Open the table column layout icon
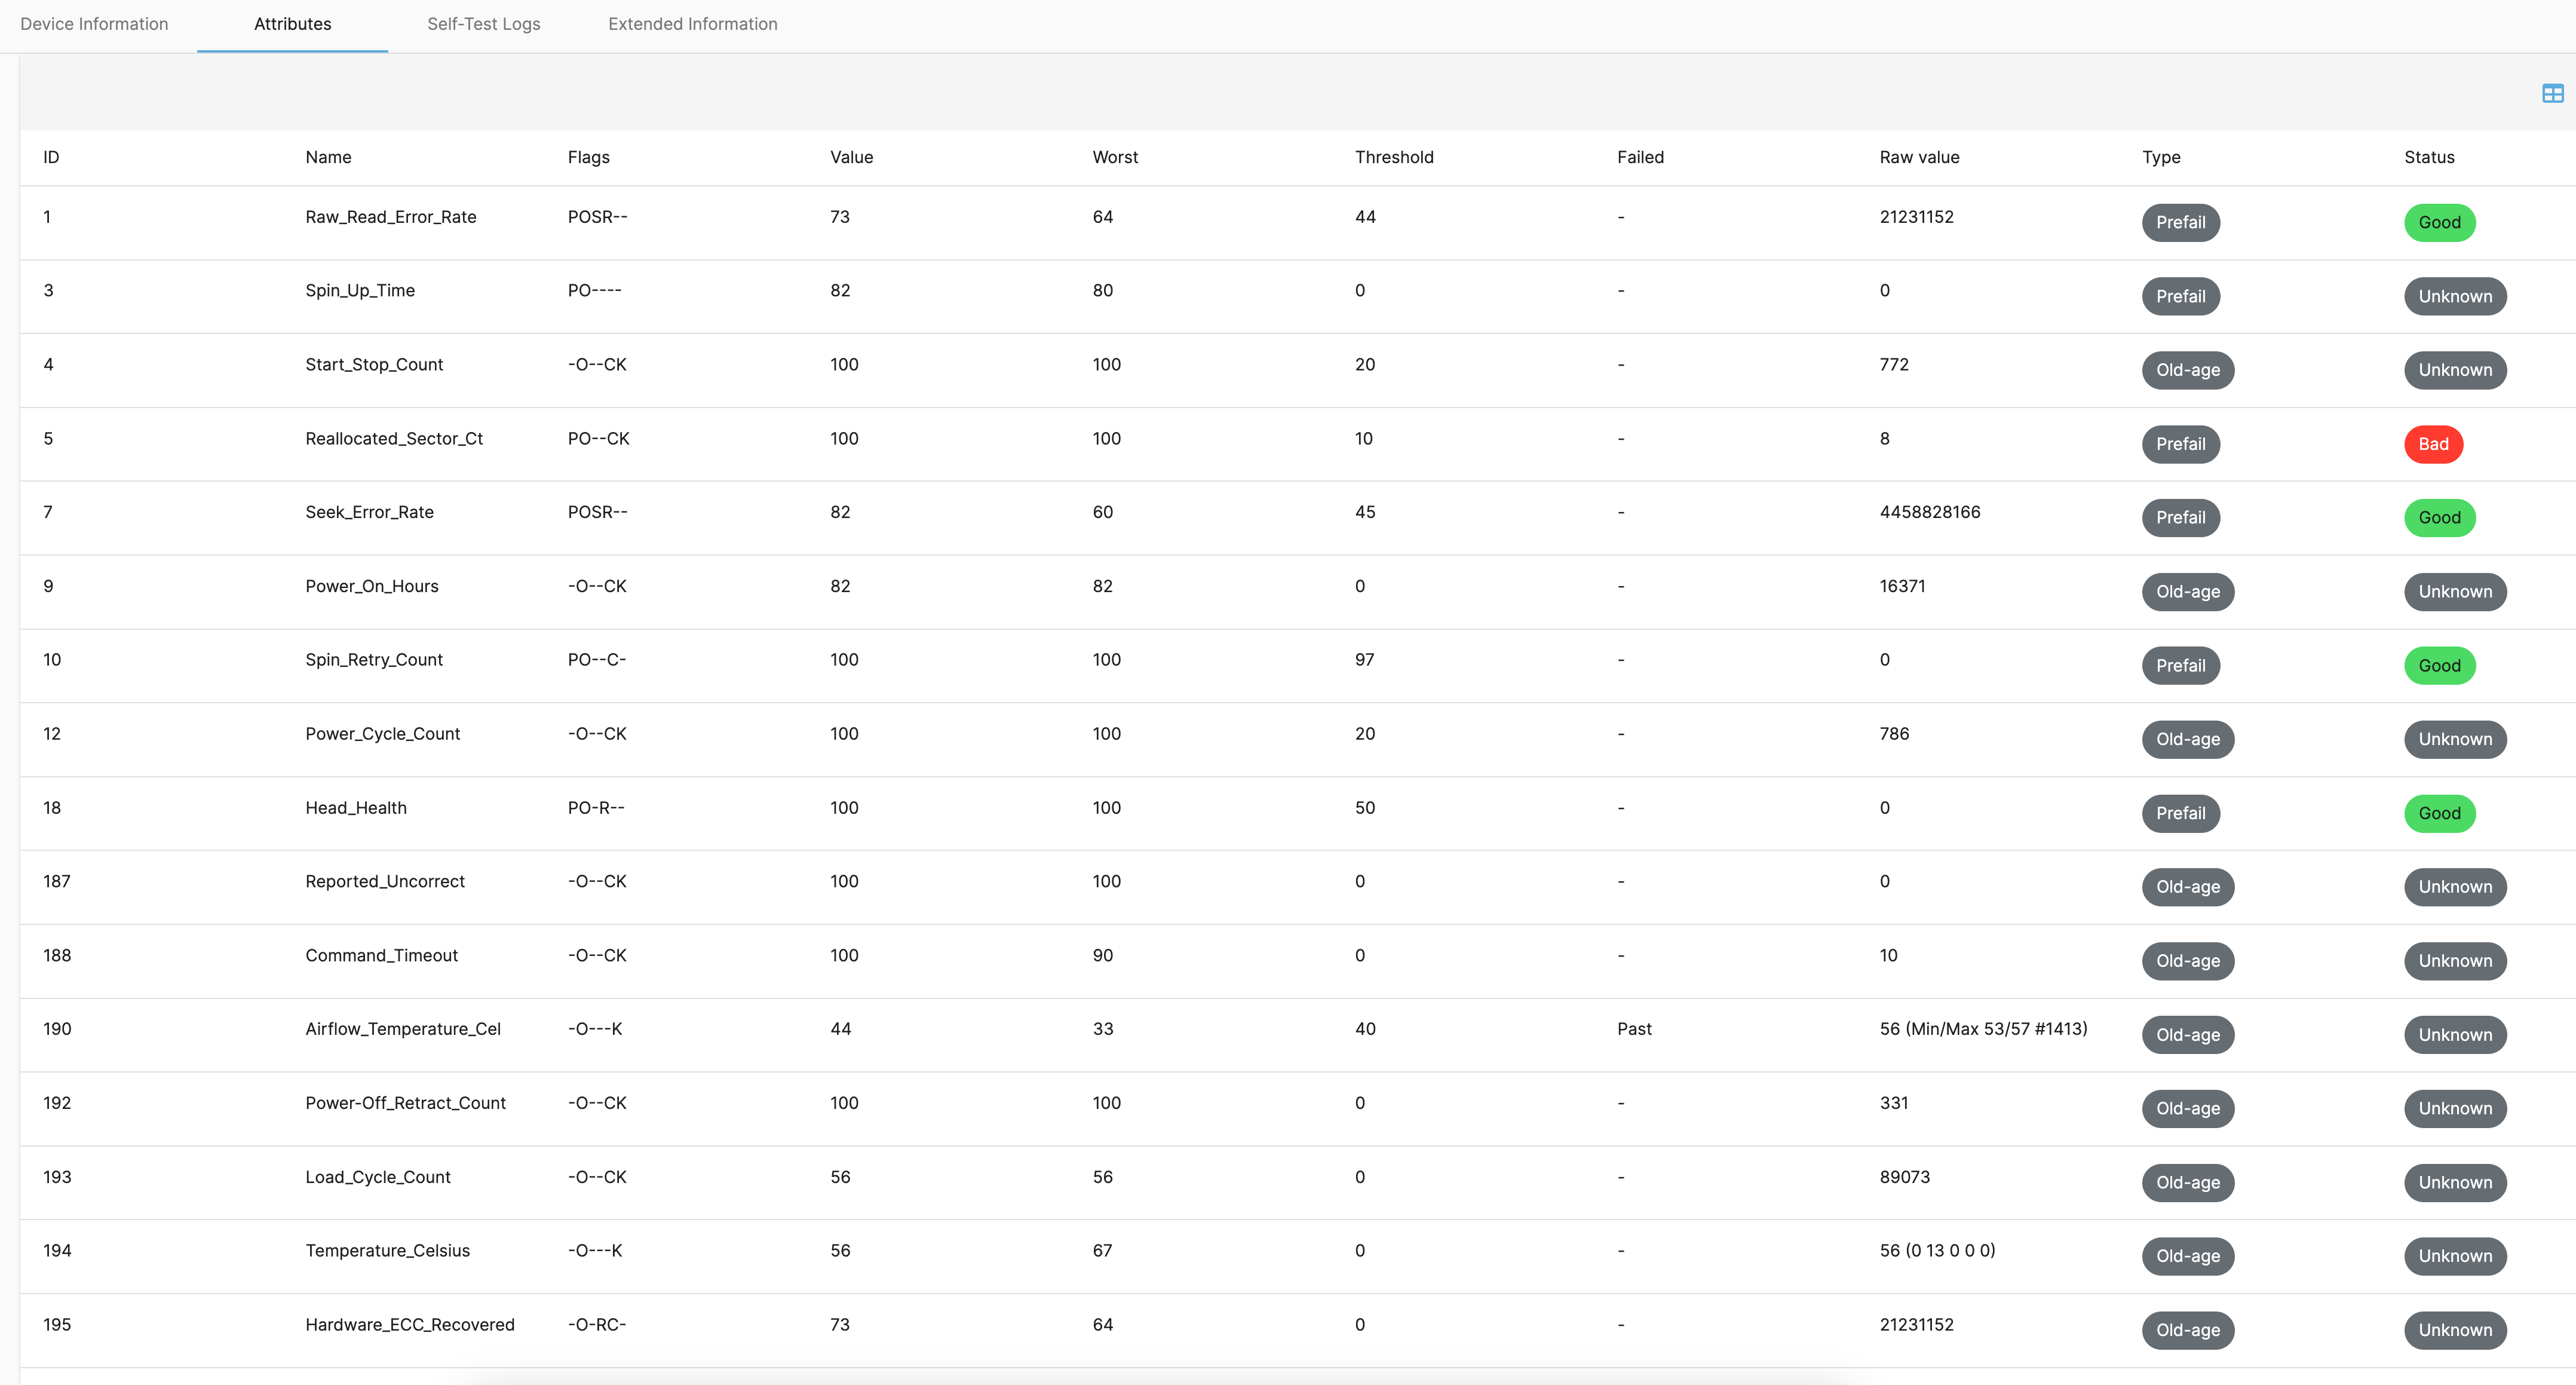 [2552, 93]
